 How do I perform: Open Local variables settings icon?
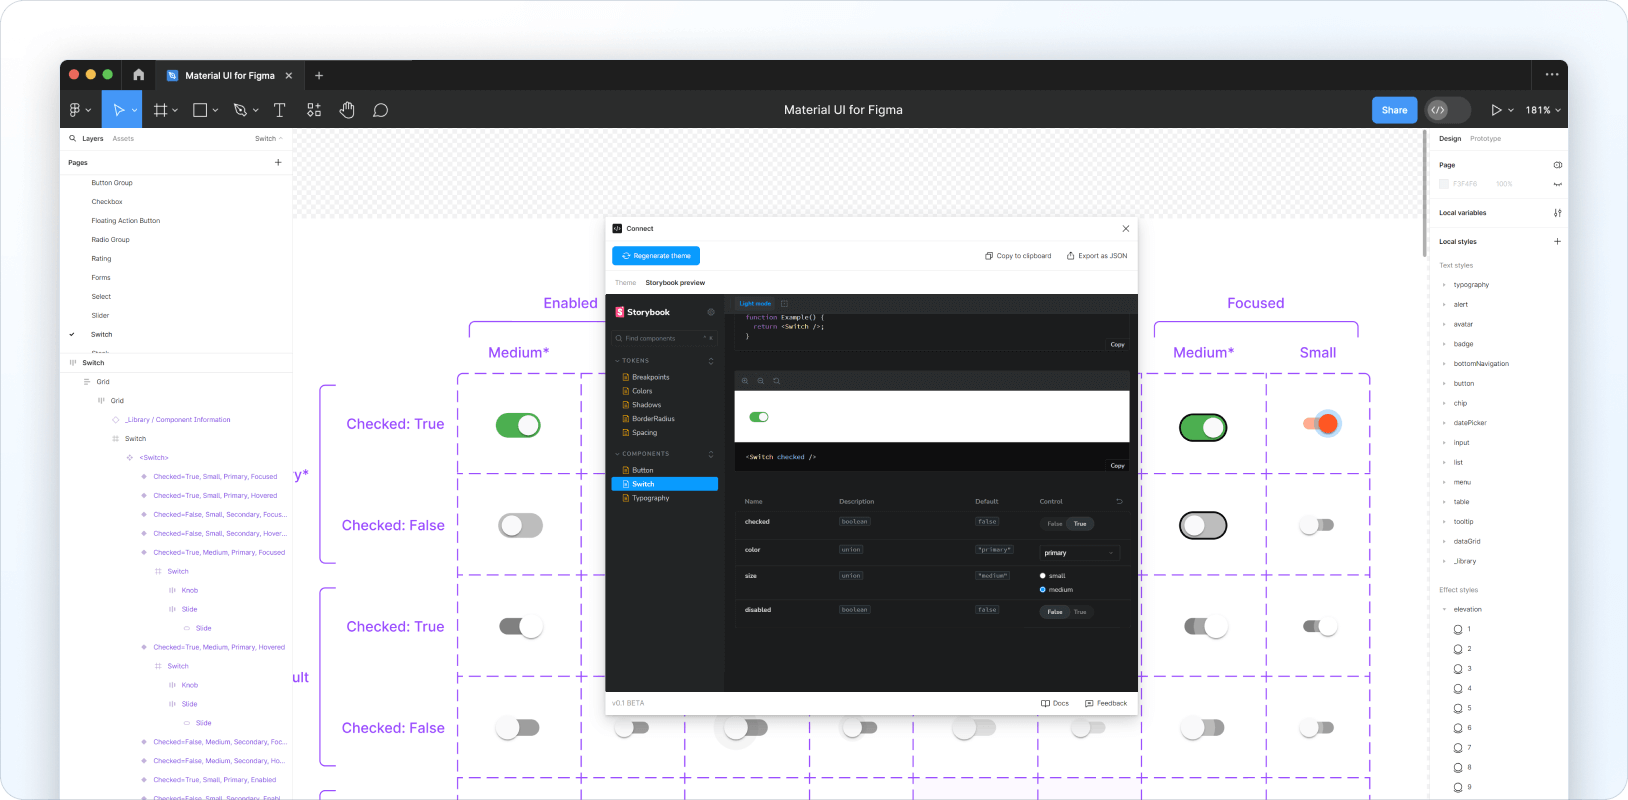tap(1557, 213)
